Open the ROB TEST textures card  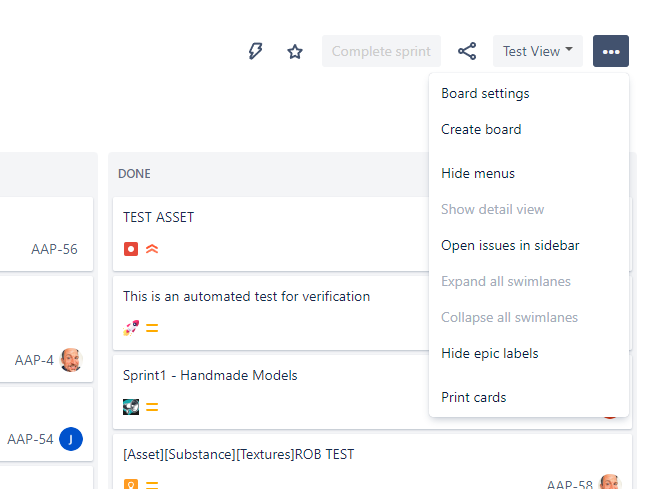[372, 461]
